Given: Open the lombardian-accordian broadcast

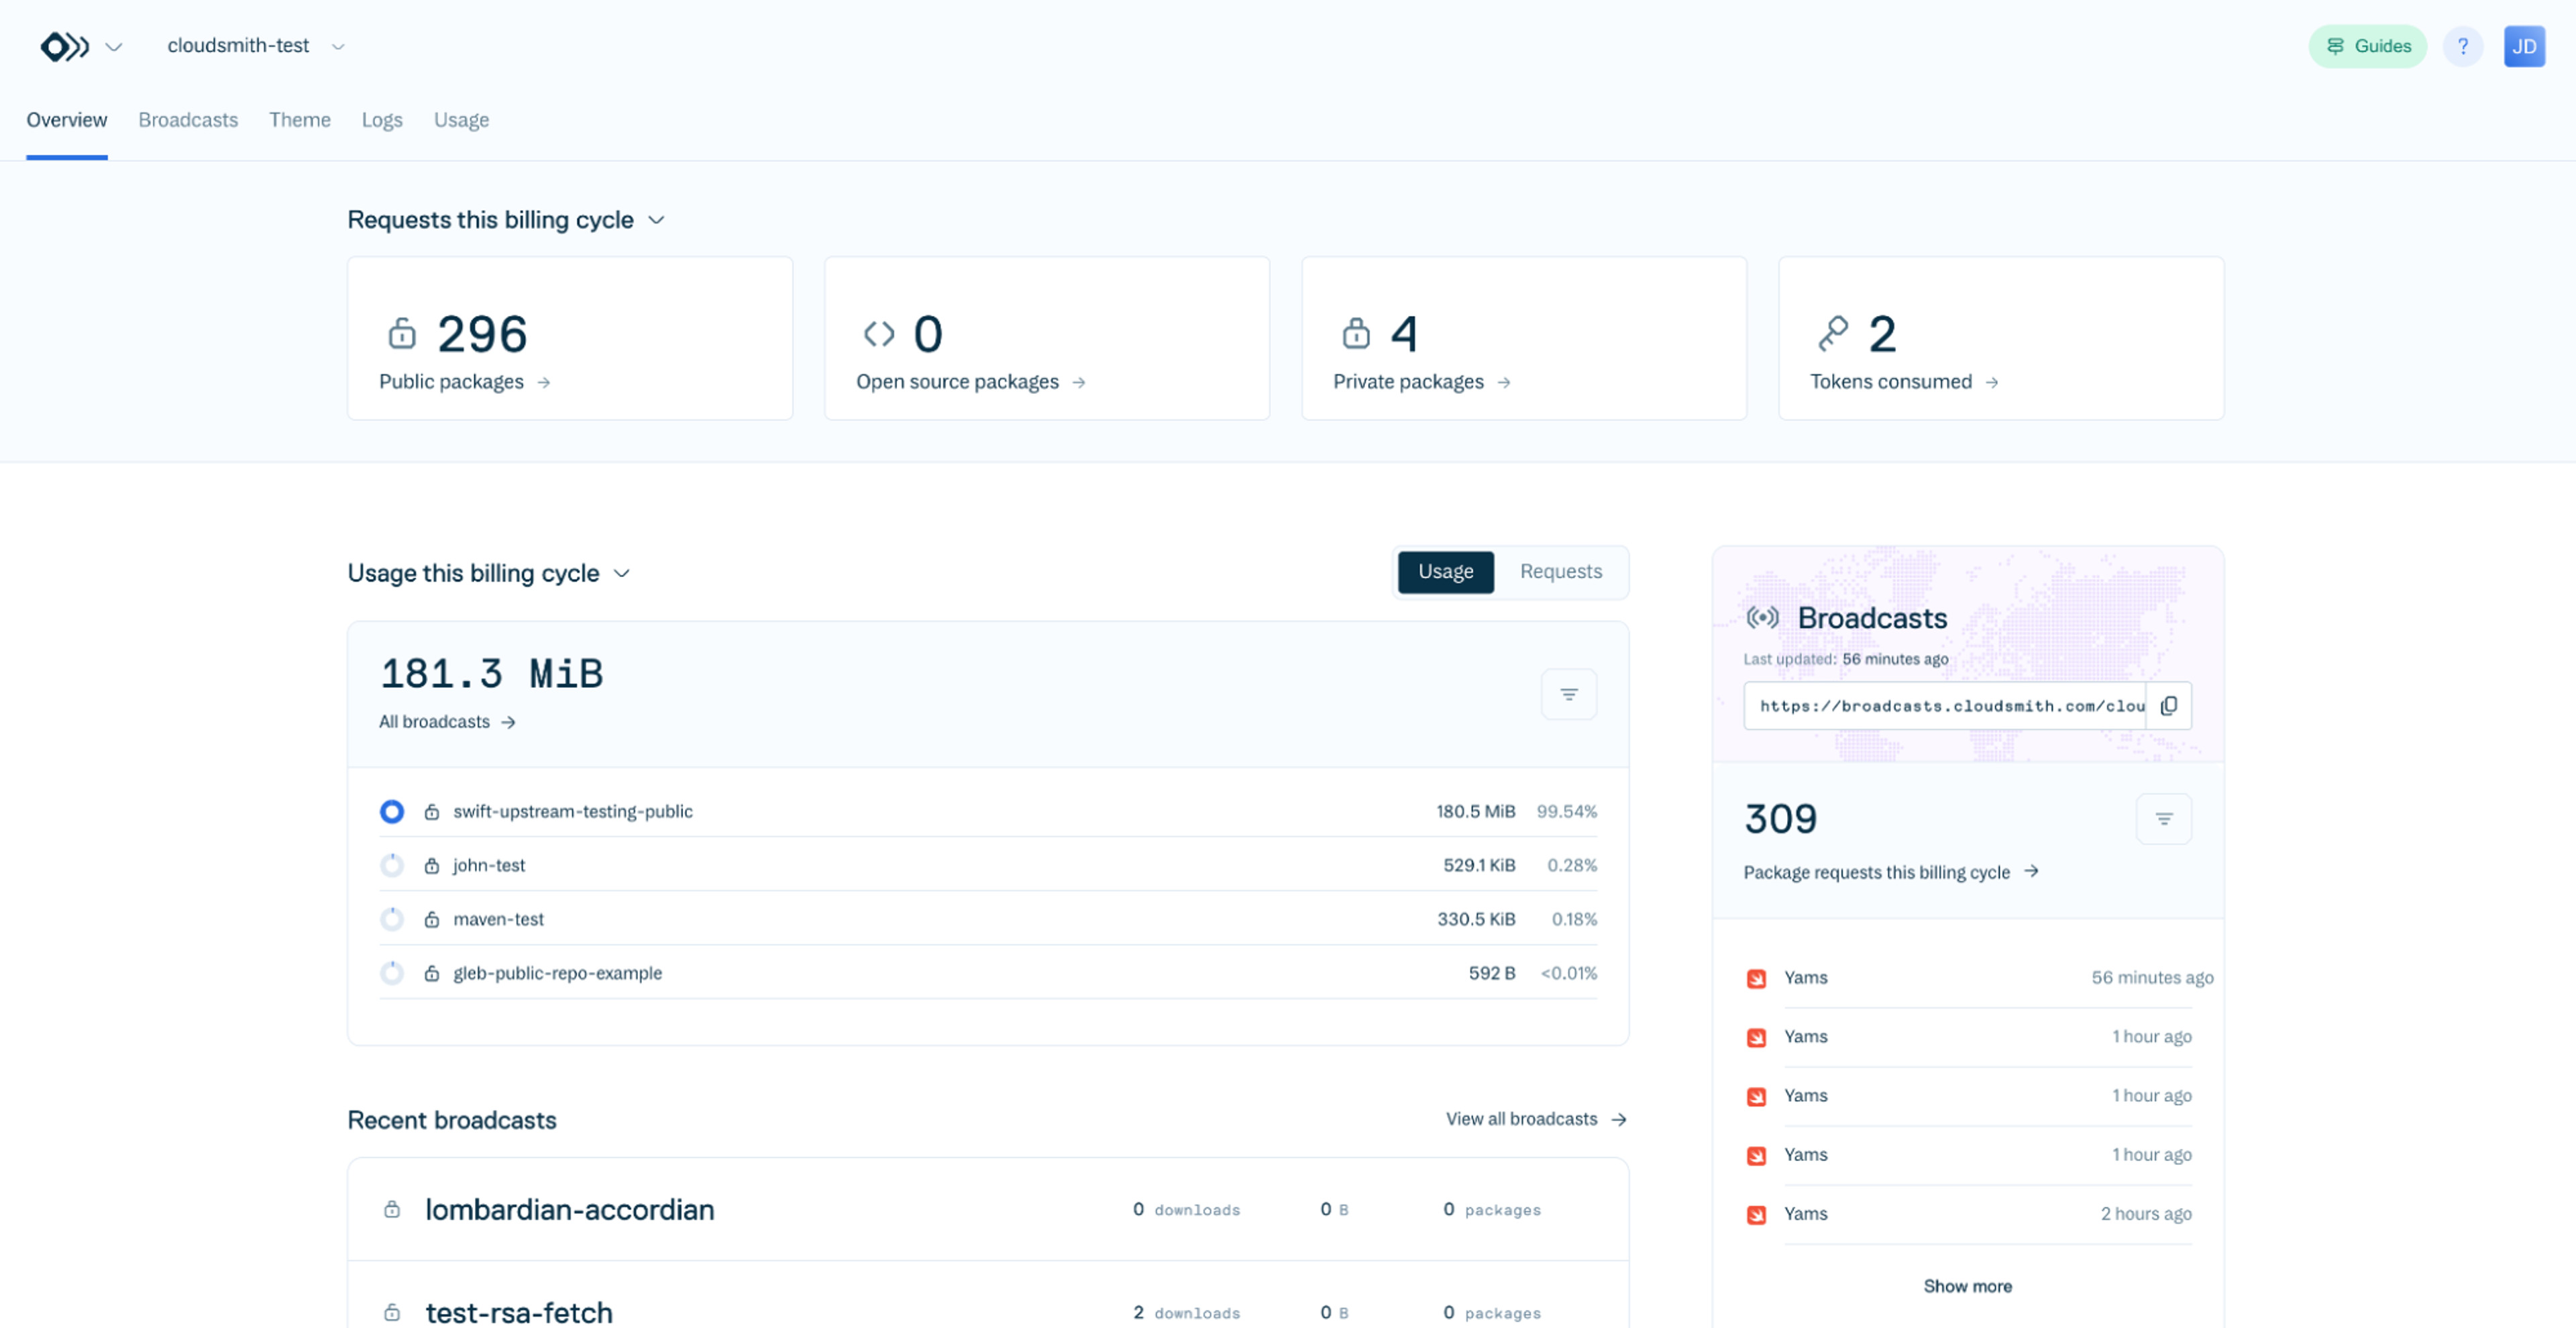Looking at the screenshot, I should tap(570, 1210).
